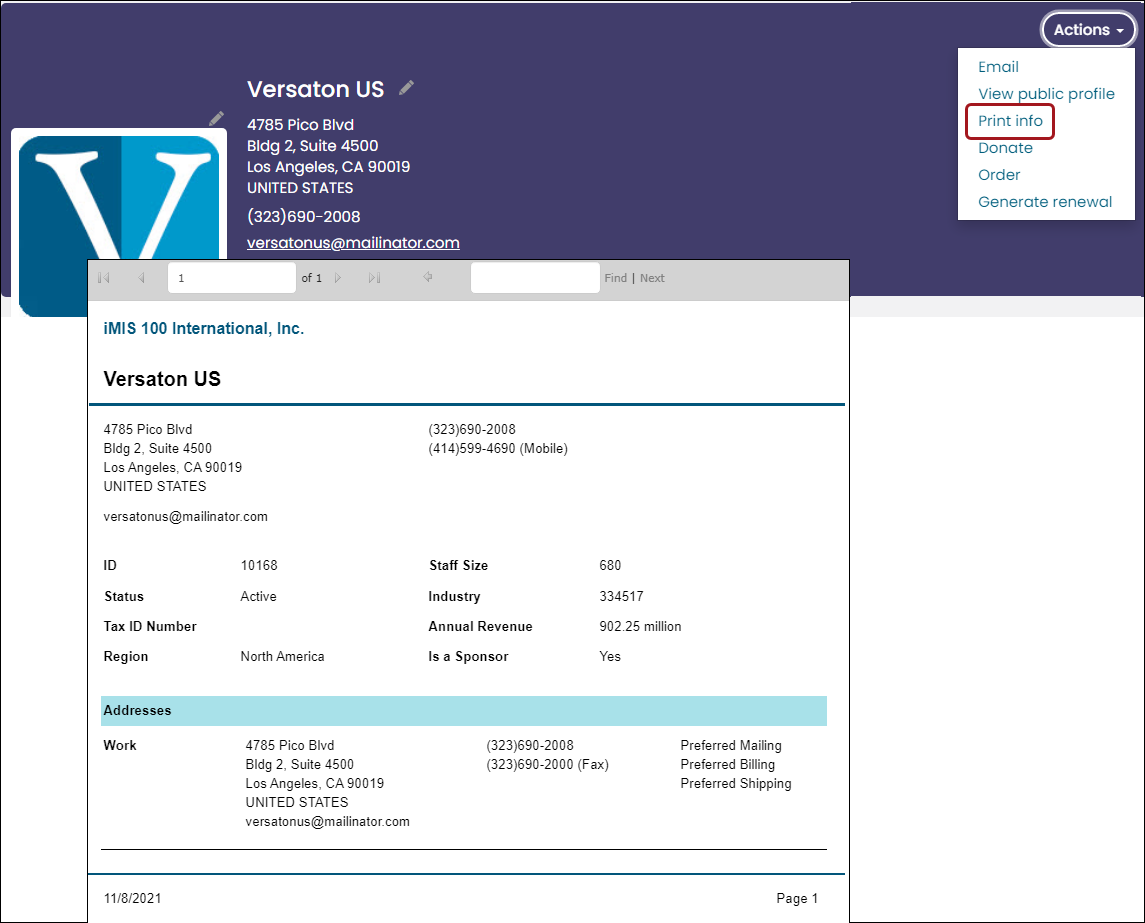
Task: Select the Region value North America
Action: tap(283, 656)
